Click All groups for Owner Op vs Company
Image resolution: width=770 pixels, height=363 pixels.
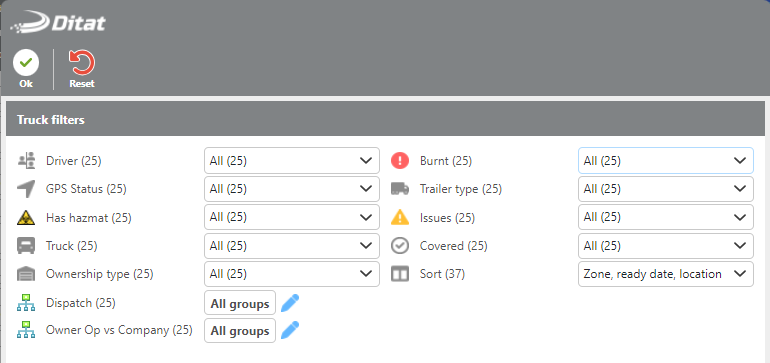(240, 331)
